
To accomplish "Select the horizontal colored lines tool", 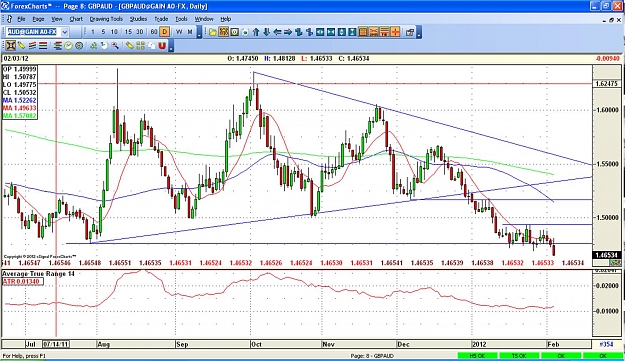I will [43, 46].
